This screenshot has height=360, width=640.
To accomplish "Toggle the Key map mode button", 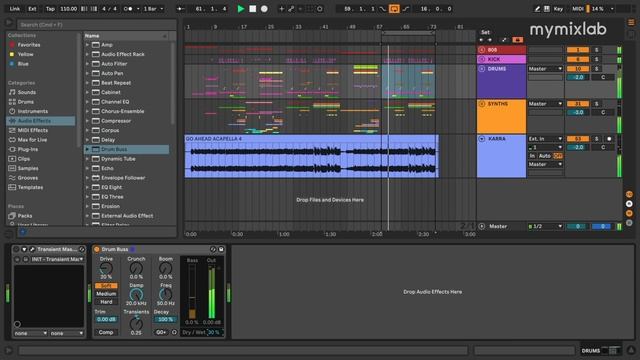I will pyautogui.click(x=558, y=9).
